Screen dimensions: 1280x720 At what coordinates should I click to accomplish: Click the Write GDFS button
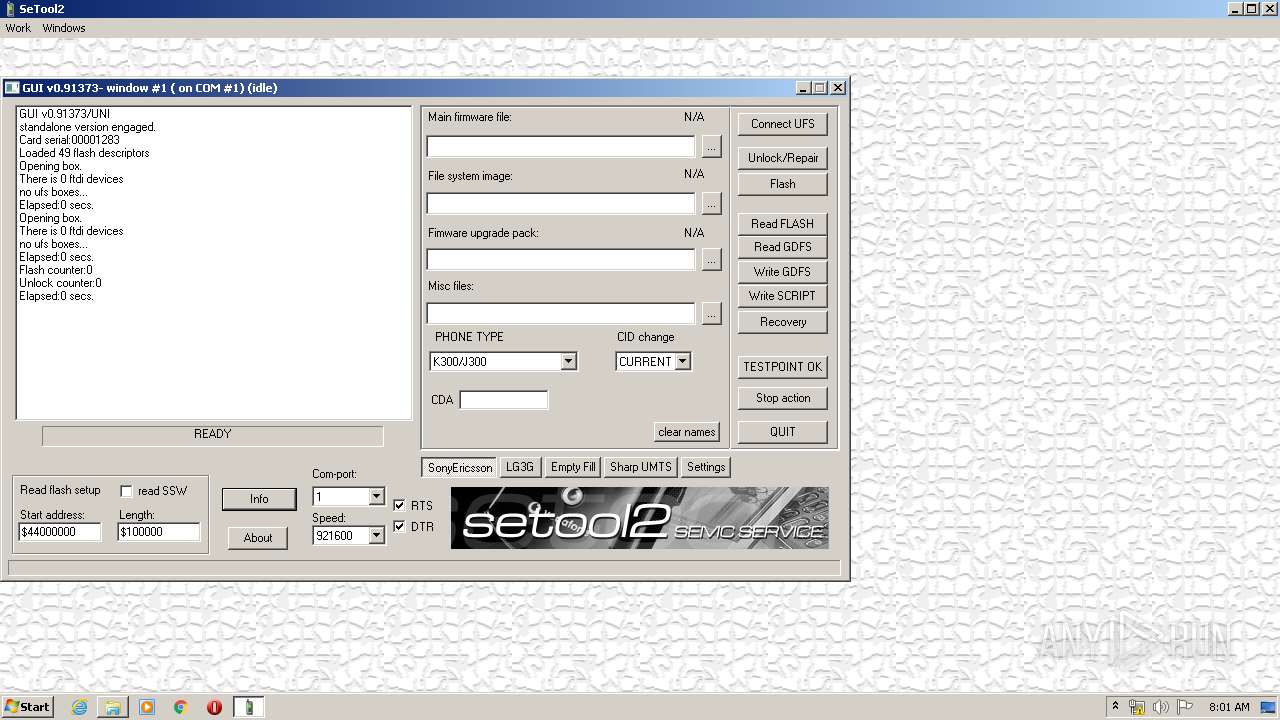pos(783,272)
